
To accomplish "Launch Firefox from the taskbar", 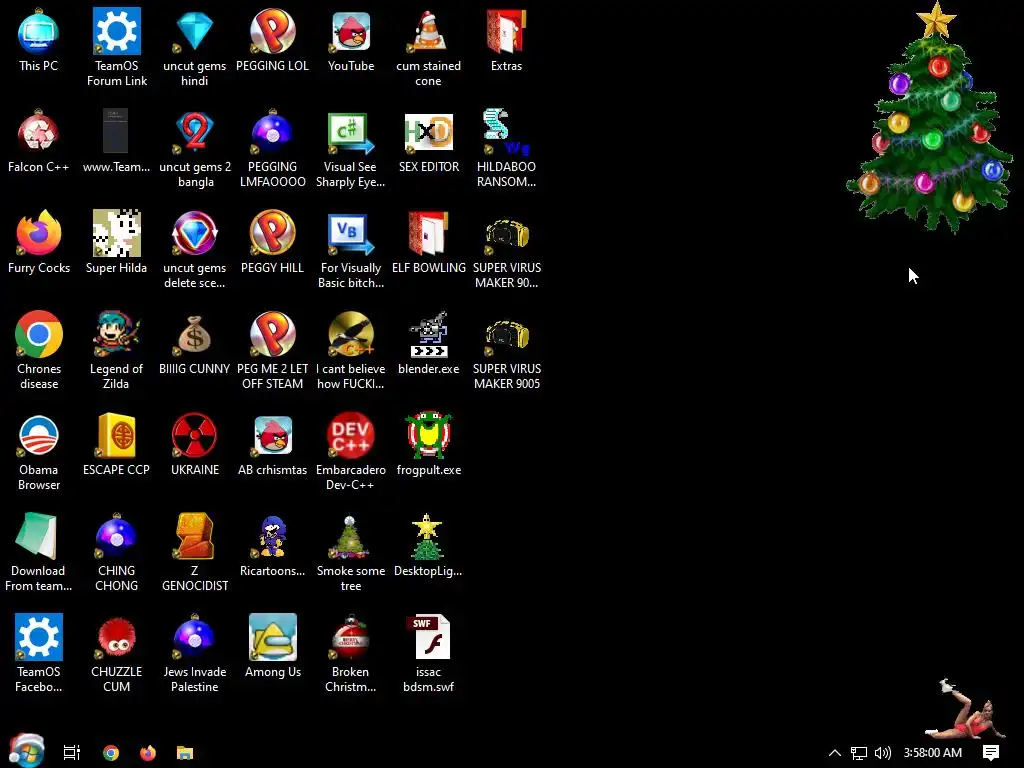I will click(148, 753).
